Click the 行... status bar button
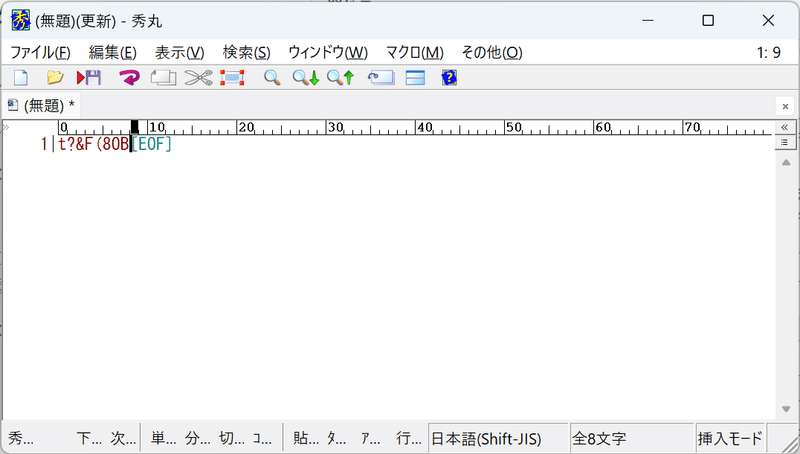Image resolution: width=800 pixels, height=454 pixels. 409,438
